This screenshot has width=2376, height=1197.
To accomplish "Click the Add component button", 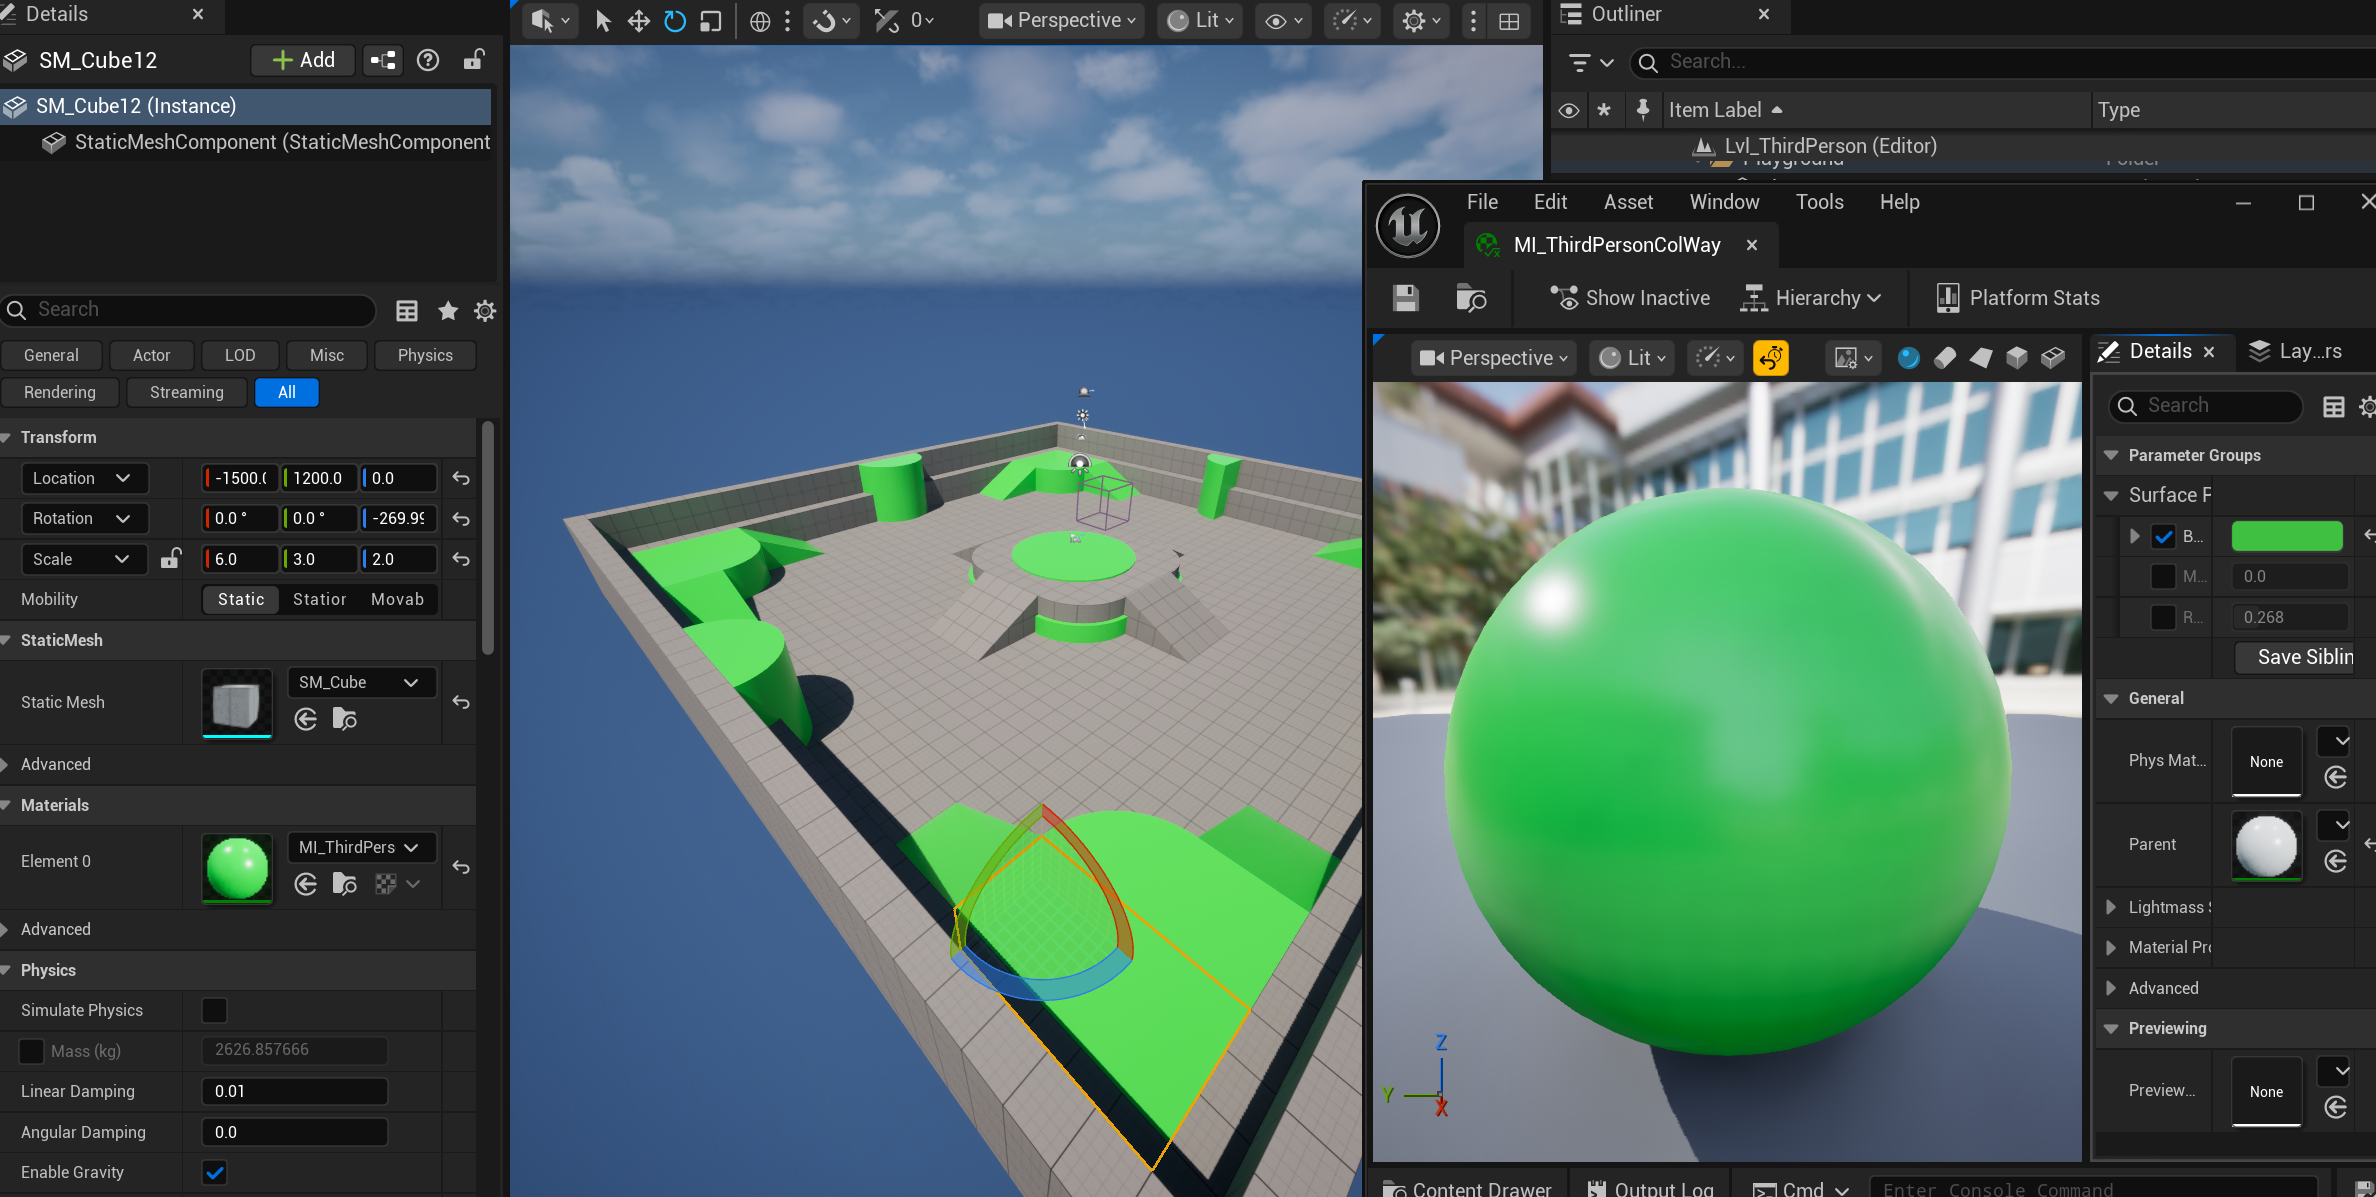I will (303, 60).
